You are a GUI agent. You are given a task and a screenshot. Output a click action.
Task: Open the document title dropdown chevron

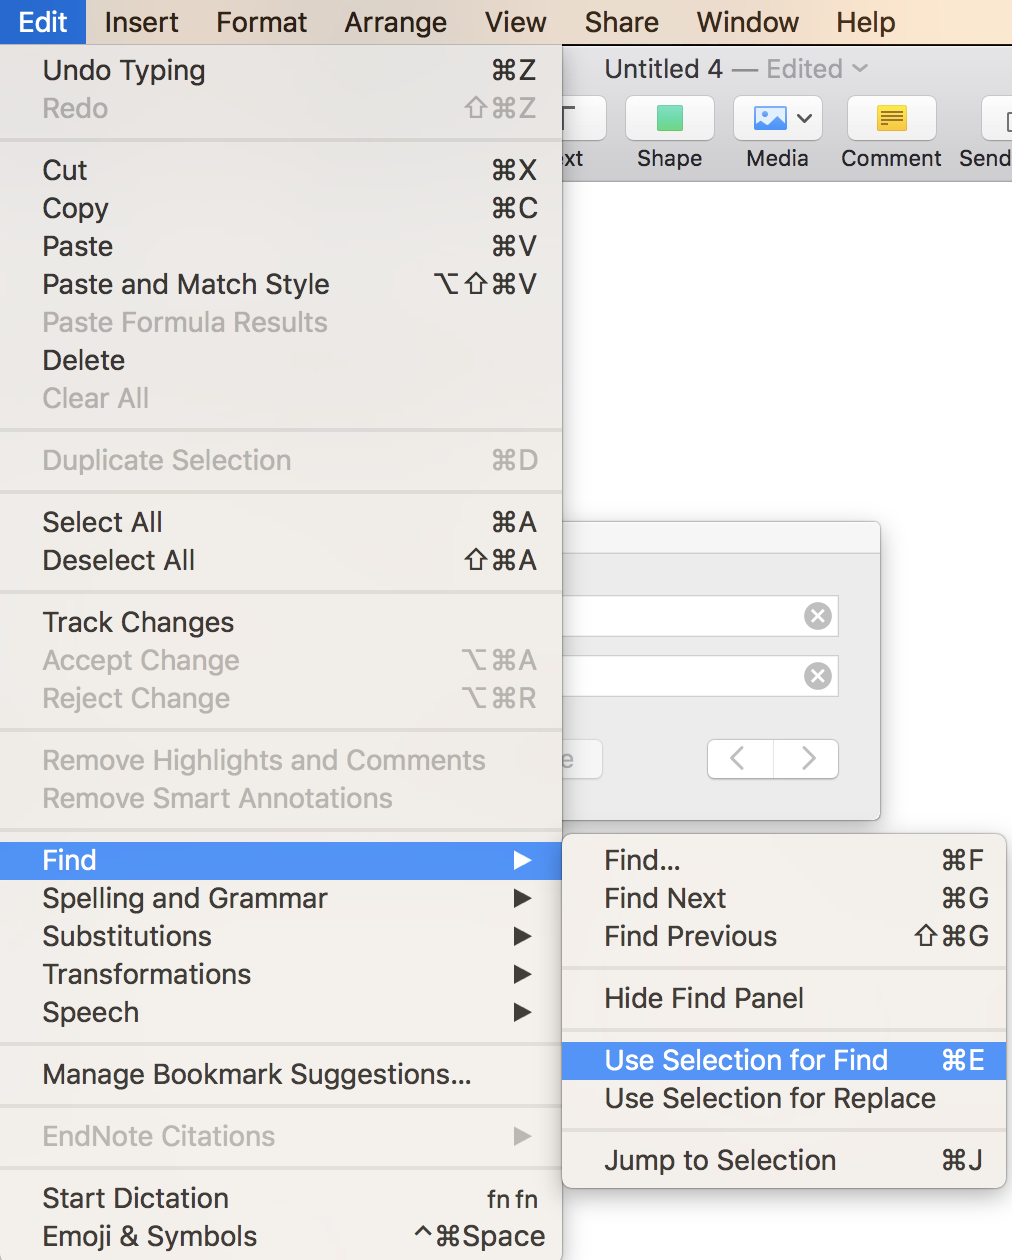coord(860,69)
